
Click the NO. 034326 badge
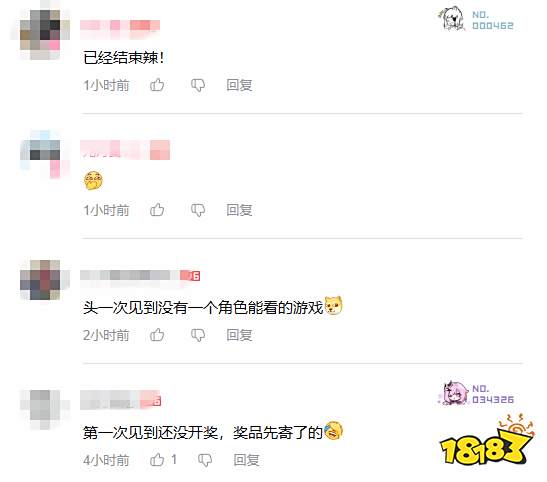click(476, 394)
